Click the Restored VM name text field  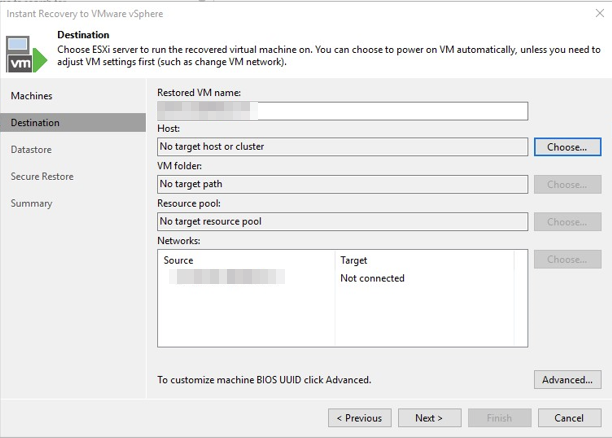click(x=342, y=111)
